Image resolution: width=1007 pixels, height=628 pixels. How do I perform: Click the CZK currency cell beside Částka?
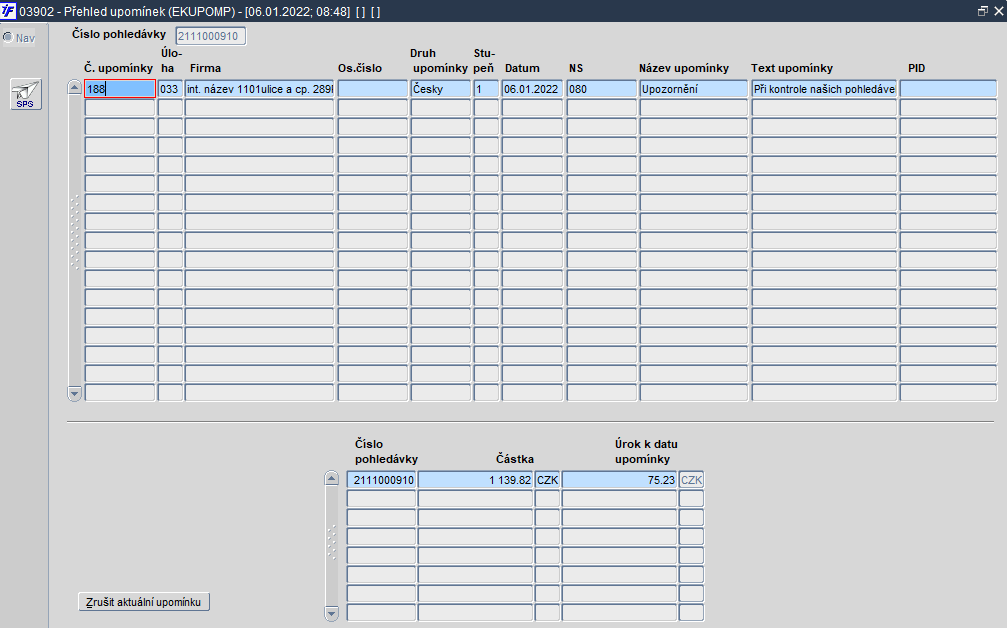pyautogui.click(x=548, y=480)
